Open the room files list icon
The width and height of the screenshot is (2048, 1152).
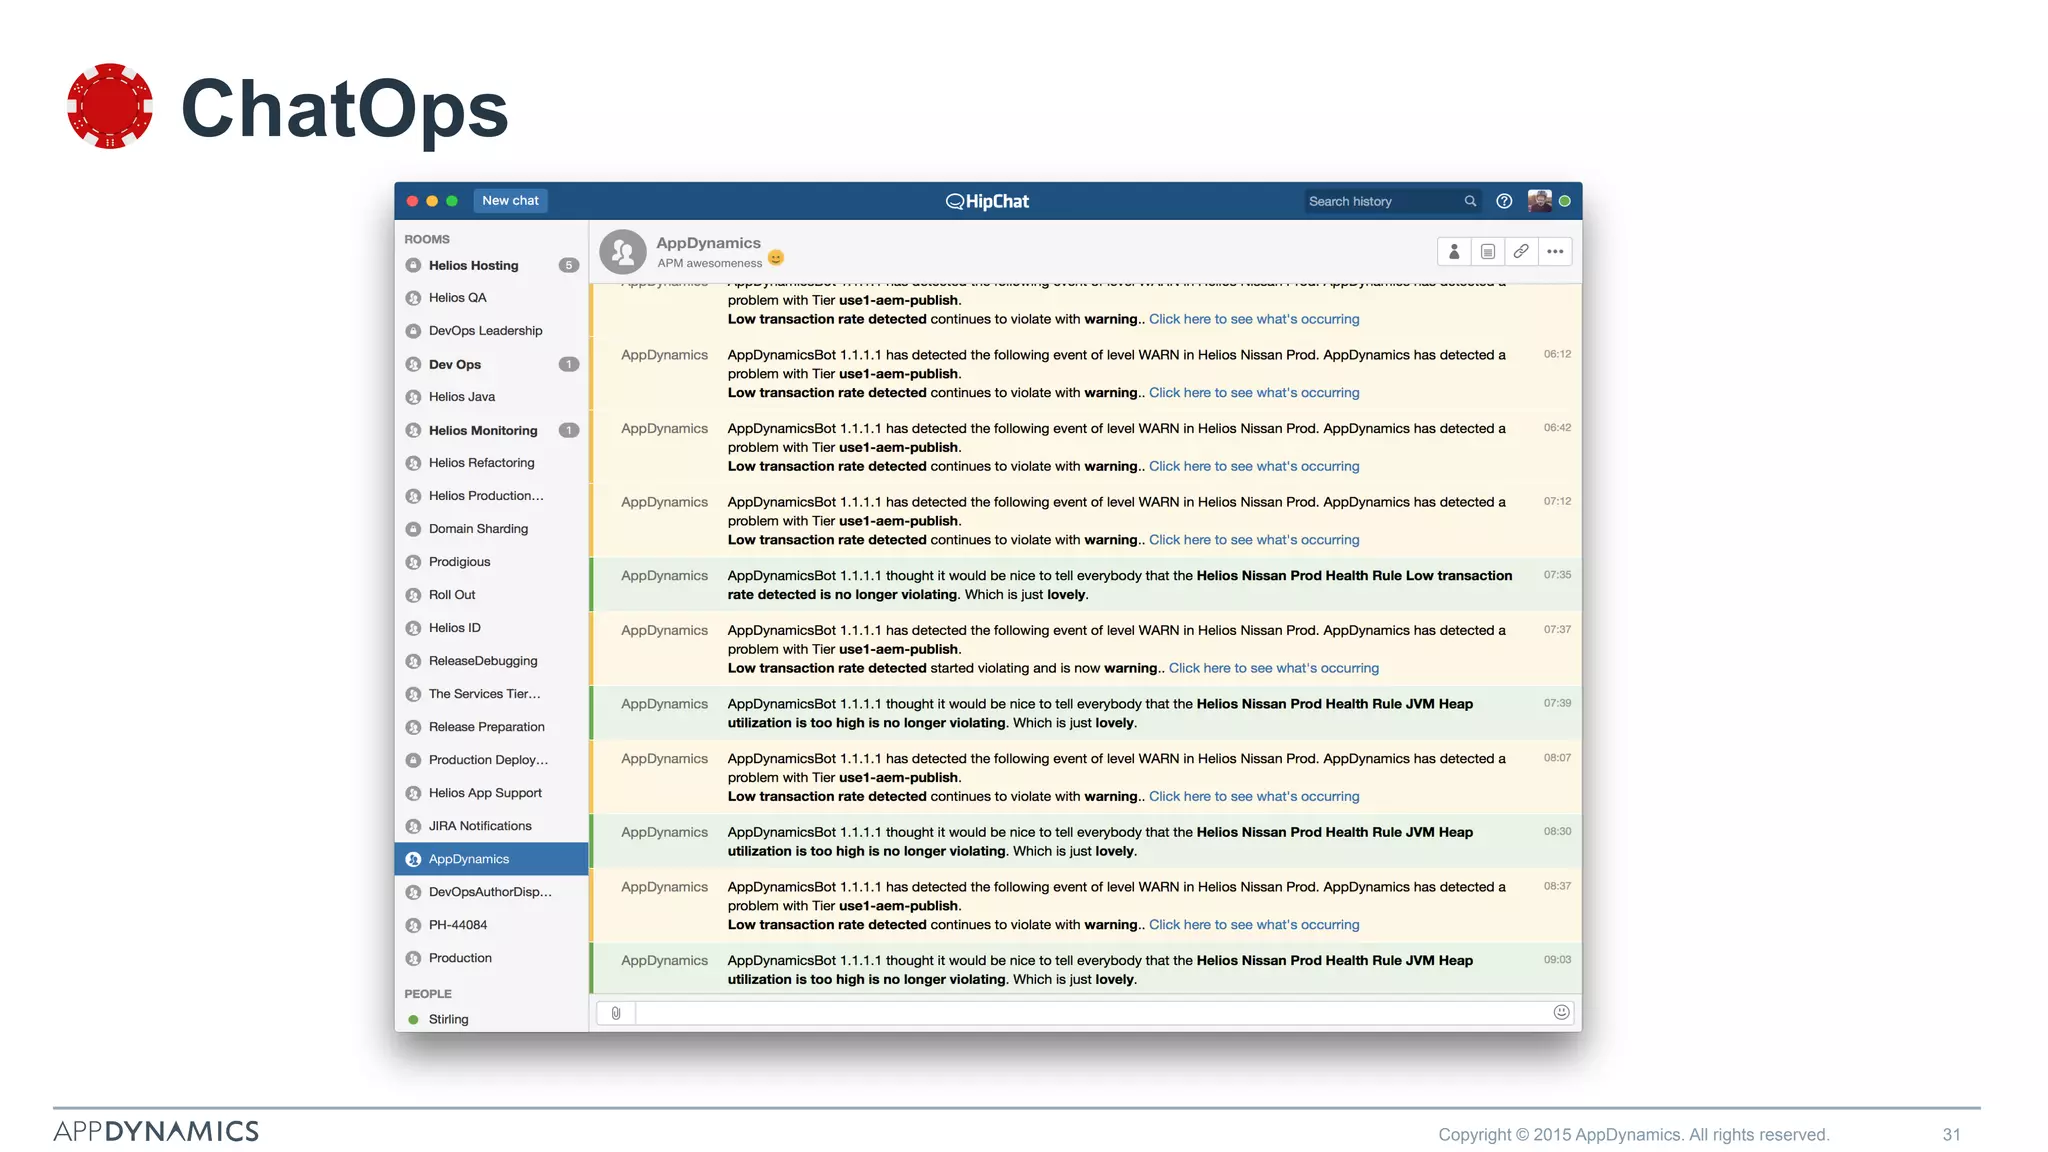(x=1488, y=252)
